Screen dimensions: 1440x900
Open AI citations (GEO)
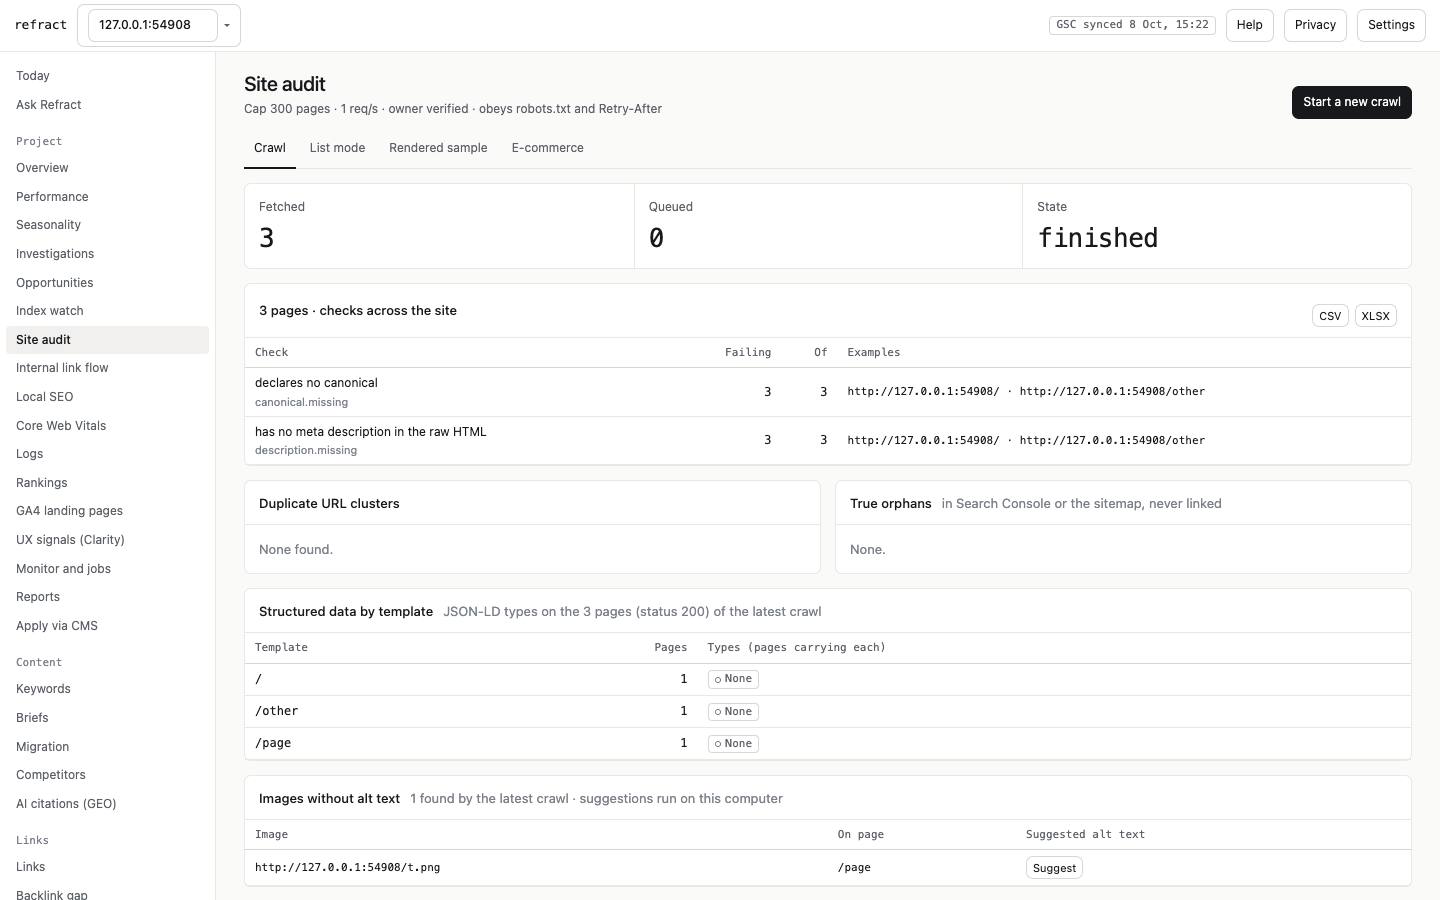click(x=107, y=804)
